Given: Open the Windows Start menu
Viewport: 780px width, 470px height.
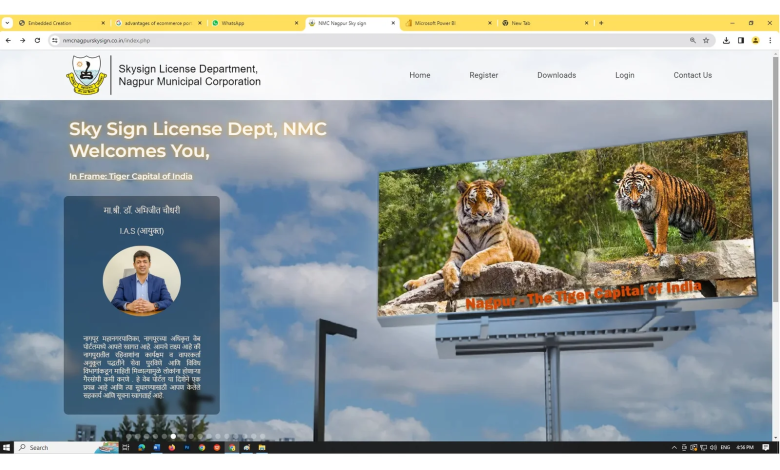Looking at the screenshot, I should (6, 447).
